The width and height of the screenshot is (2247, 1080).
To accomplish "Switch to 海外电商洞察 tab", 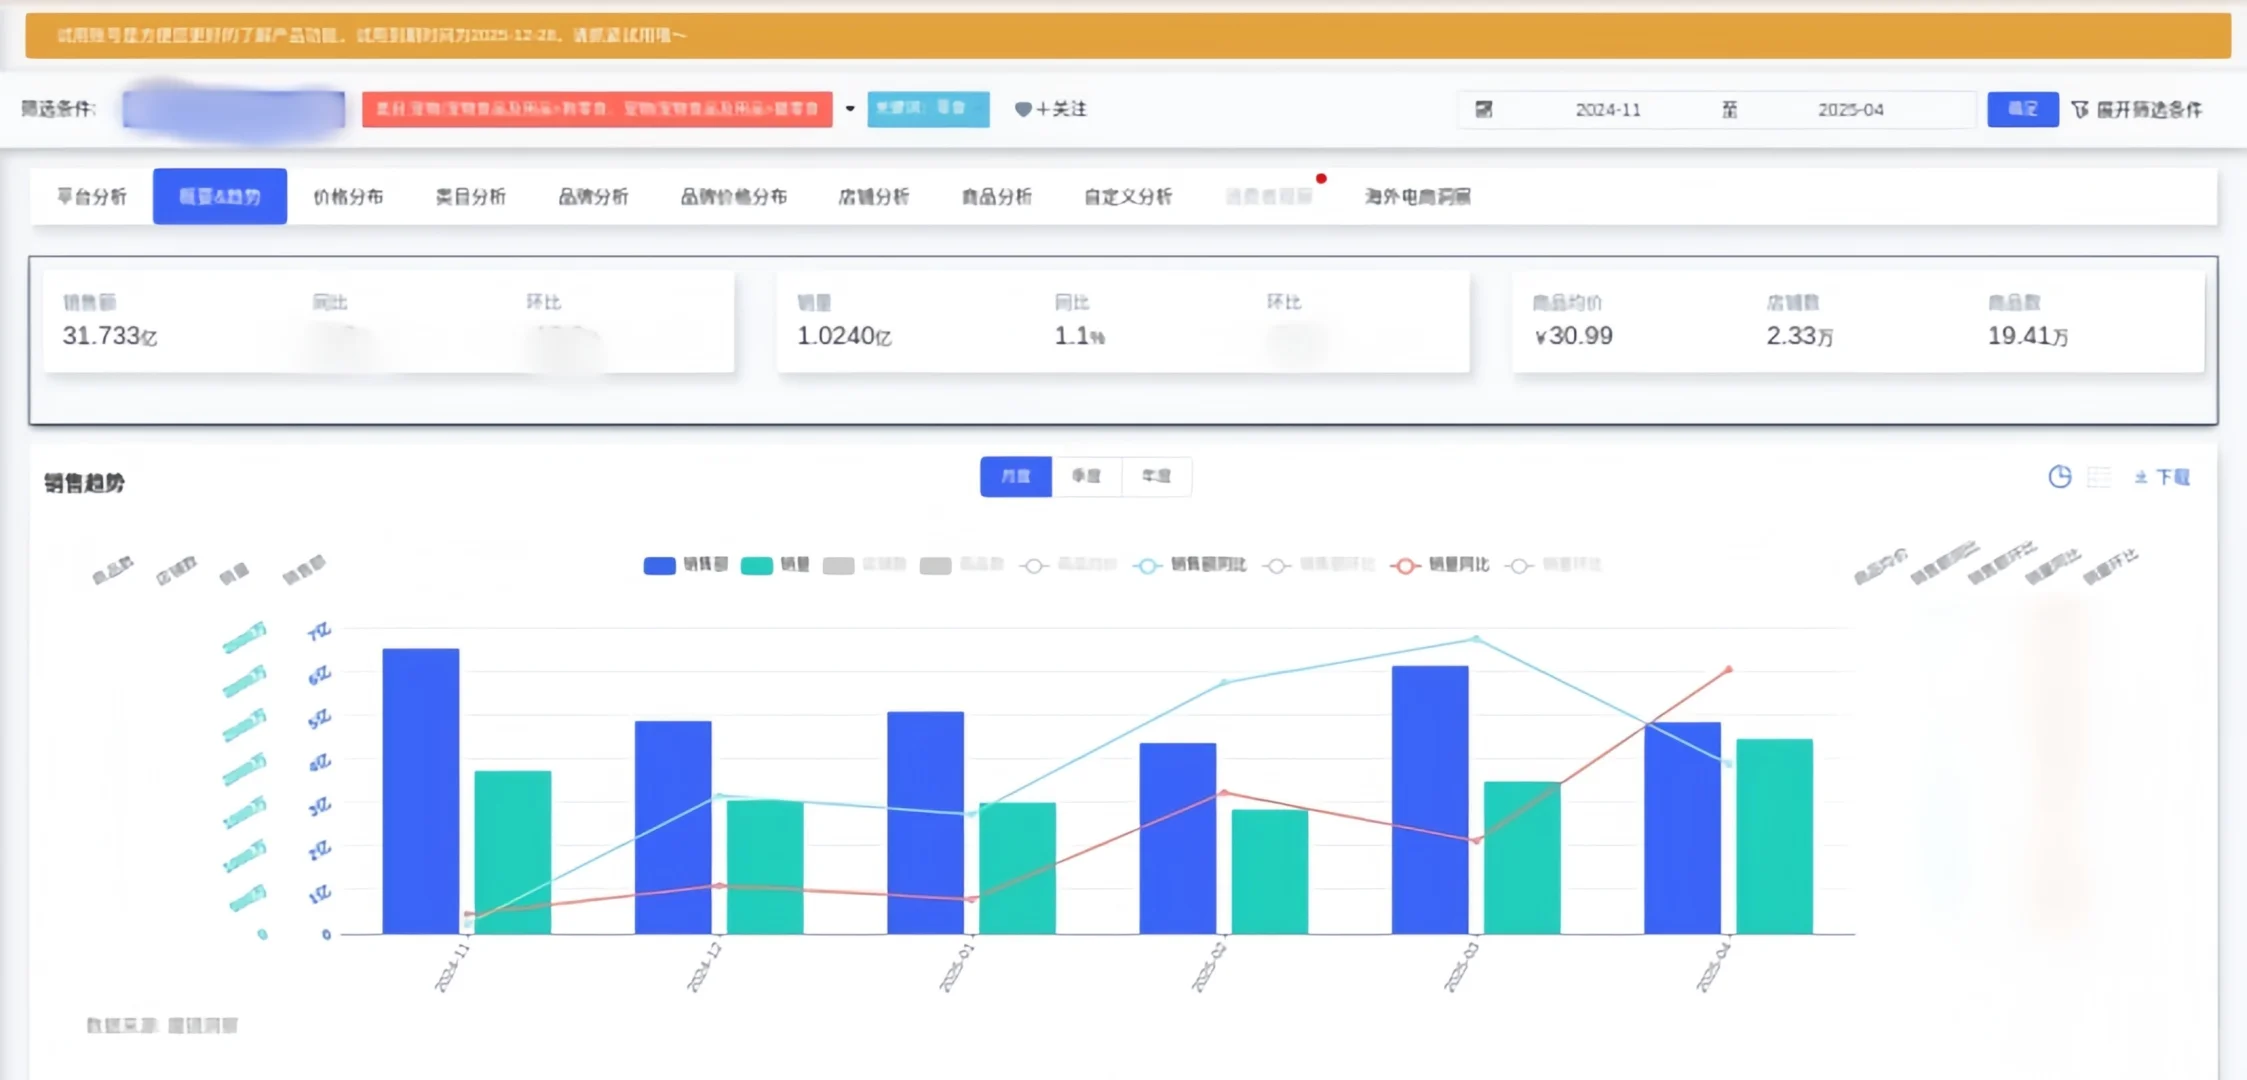I will click(x=1418, y=196).
